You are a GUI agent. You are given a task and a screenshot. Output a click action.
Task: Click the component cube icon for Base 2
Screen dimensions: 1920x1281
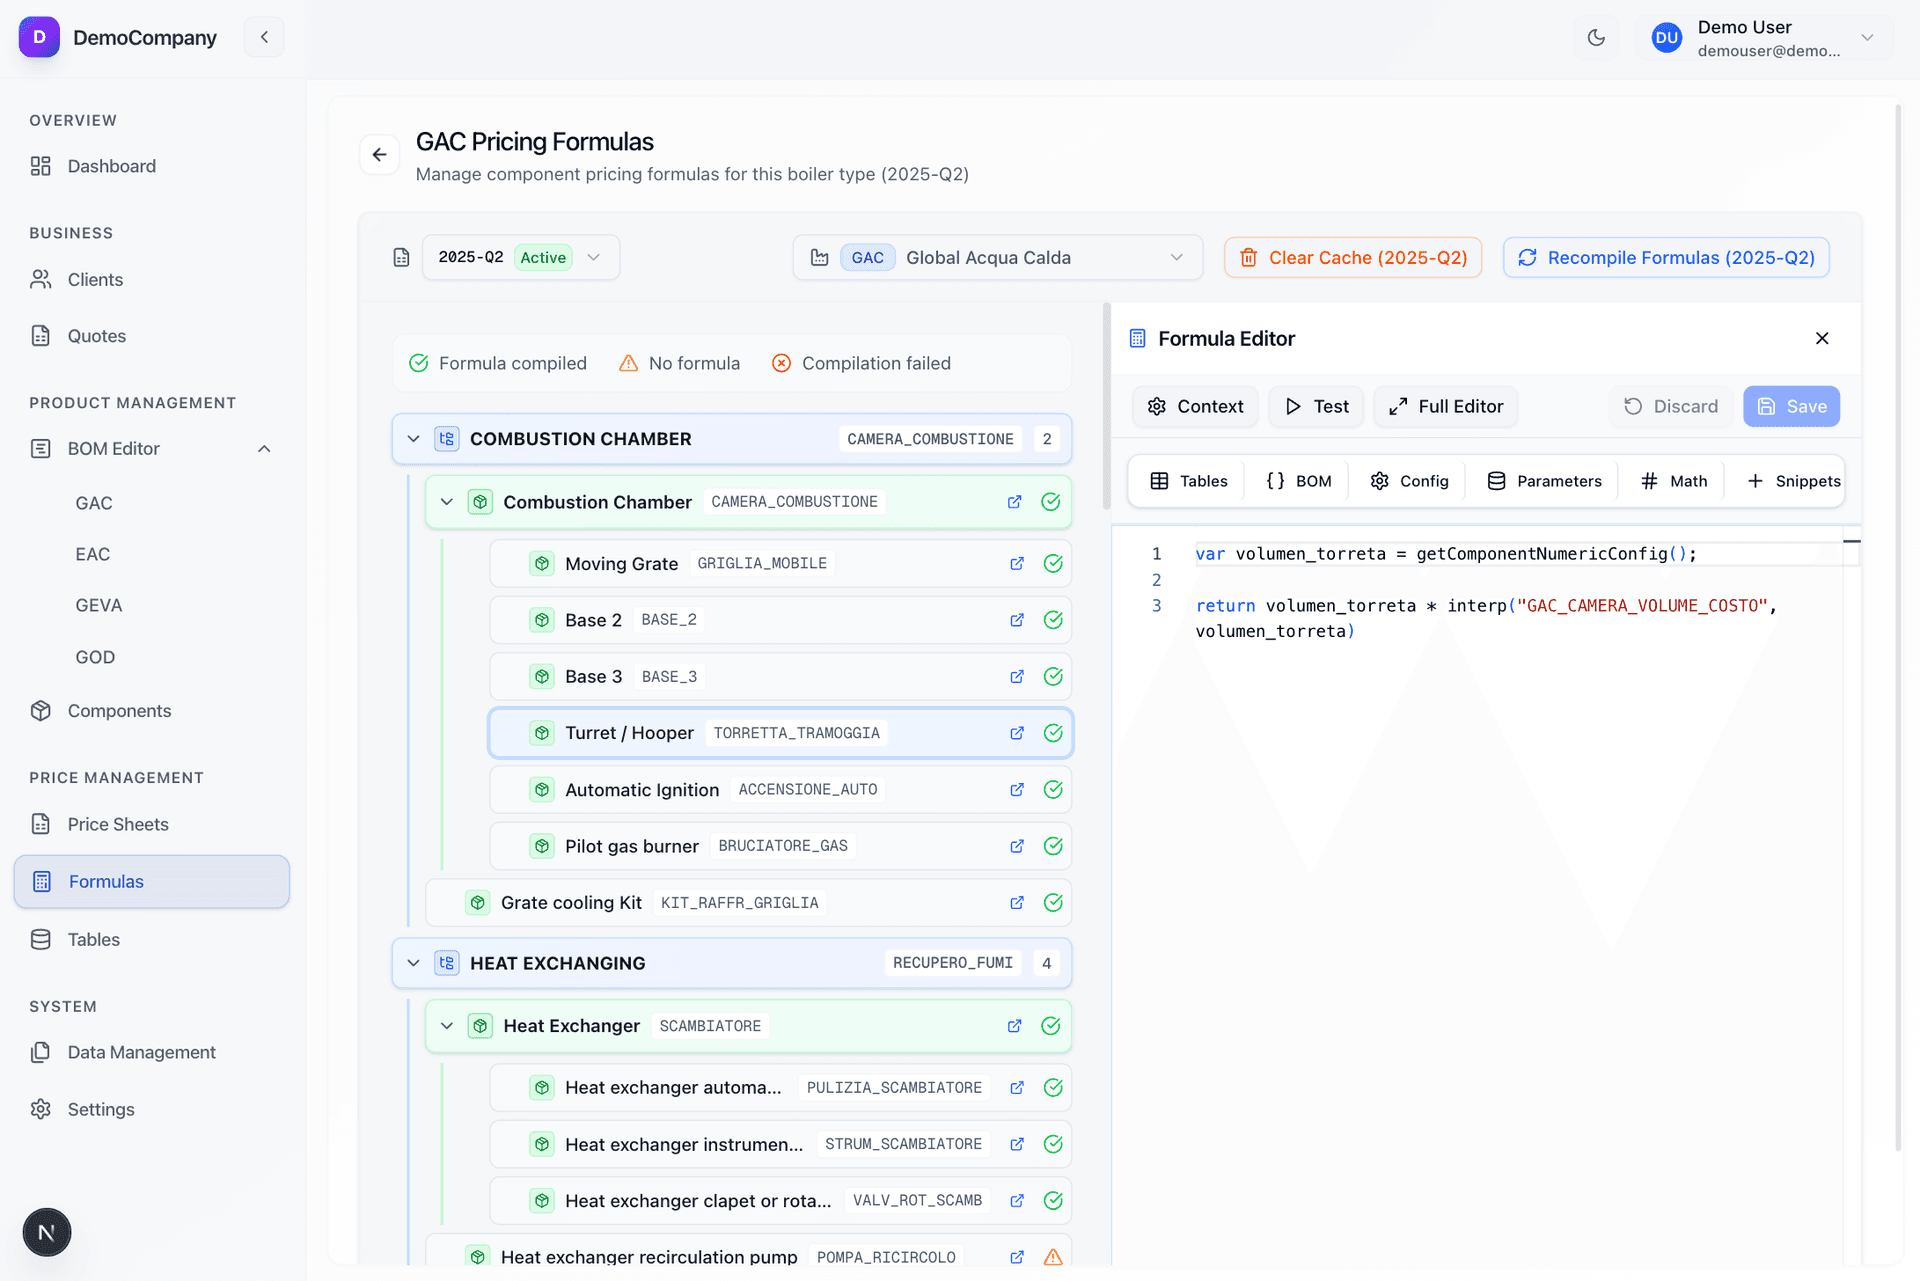click(x=542, y=620)
